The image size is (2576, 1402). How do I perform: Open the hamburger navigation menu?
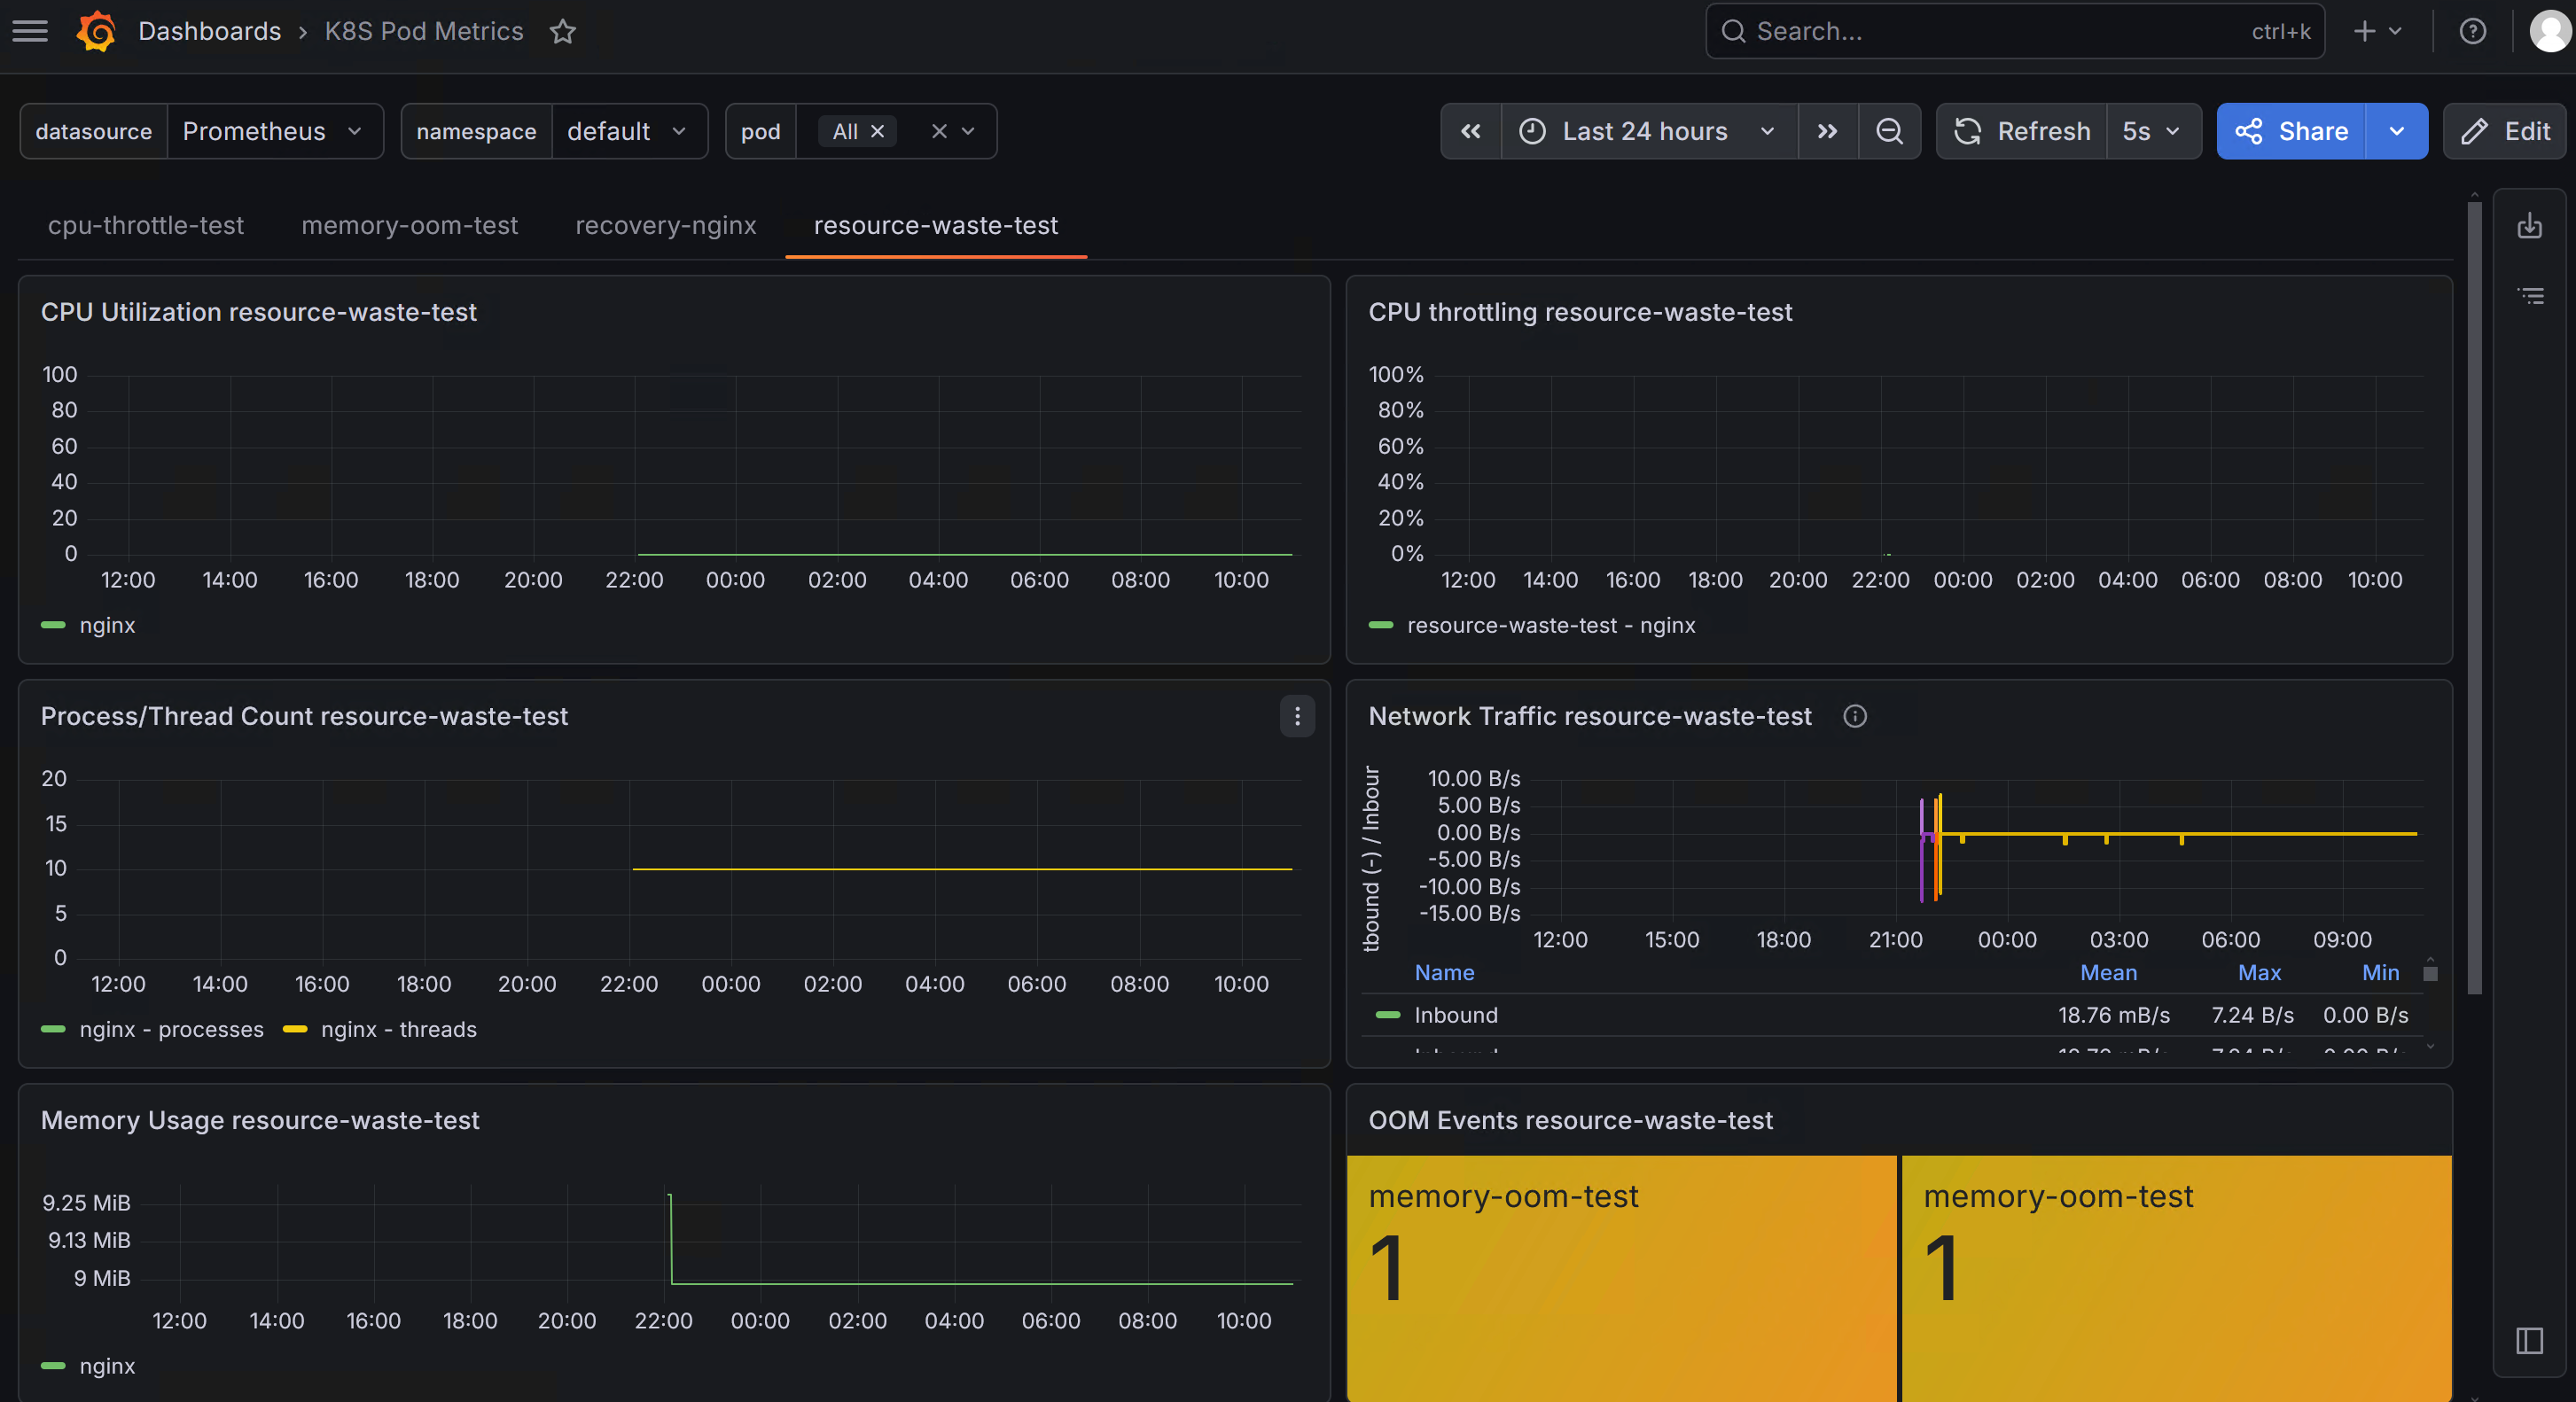(30, 31)
